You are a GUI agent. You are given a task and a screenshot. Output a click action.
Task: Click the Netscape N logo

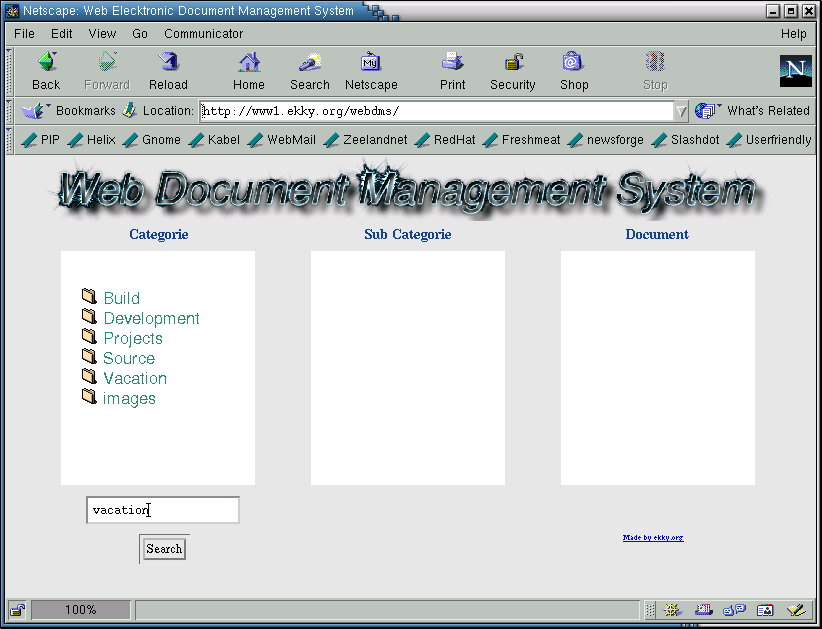[x=795, y=70]
